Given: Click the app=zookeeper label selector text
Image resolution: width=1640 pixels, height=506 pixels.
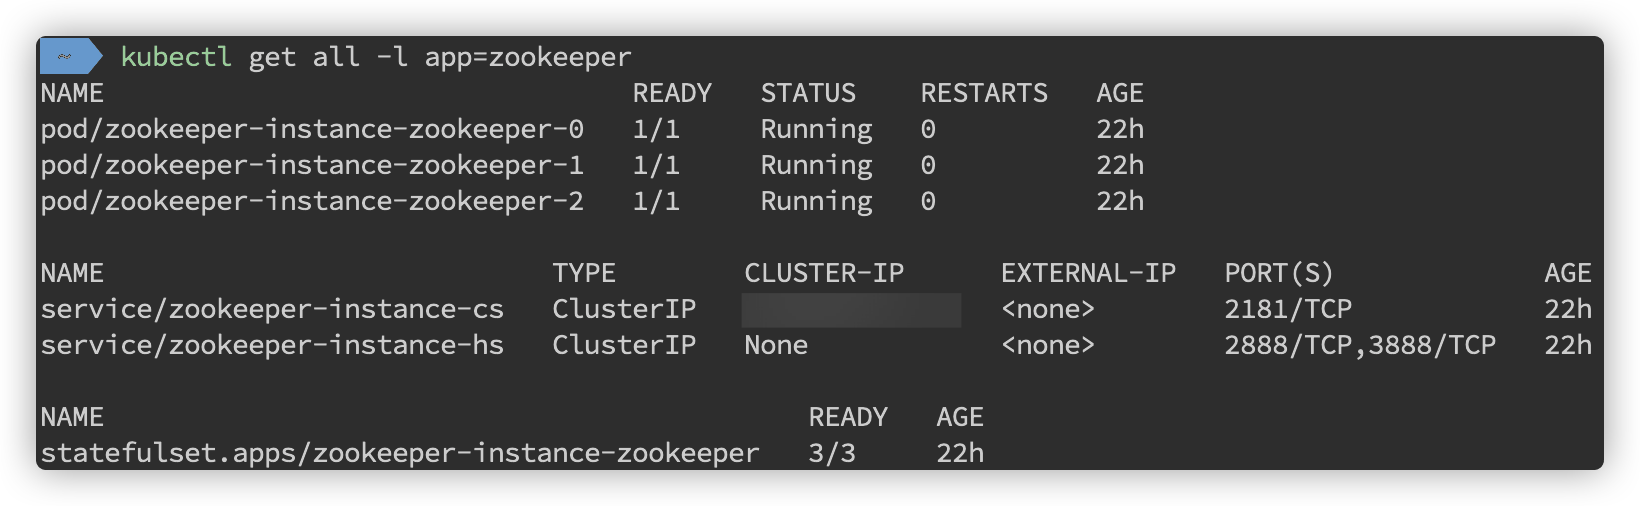Looking at the screenshot, I should click(528, 57).
